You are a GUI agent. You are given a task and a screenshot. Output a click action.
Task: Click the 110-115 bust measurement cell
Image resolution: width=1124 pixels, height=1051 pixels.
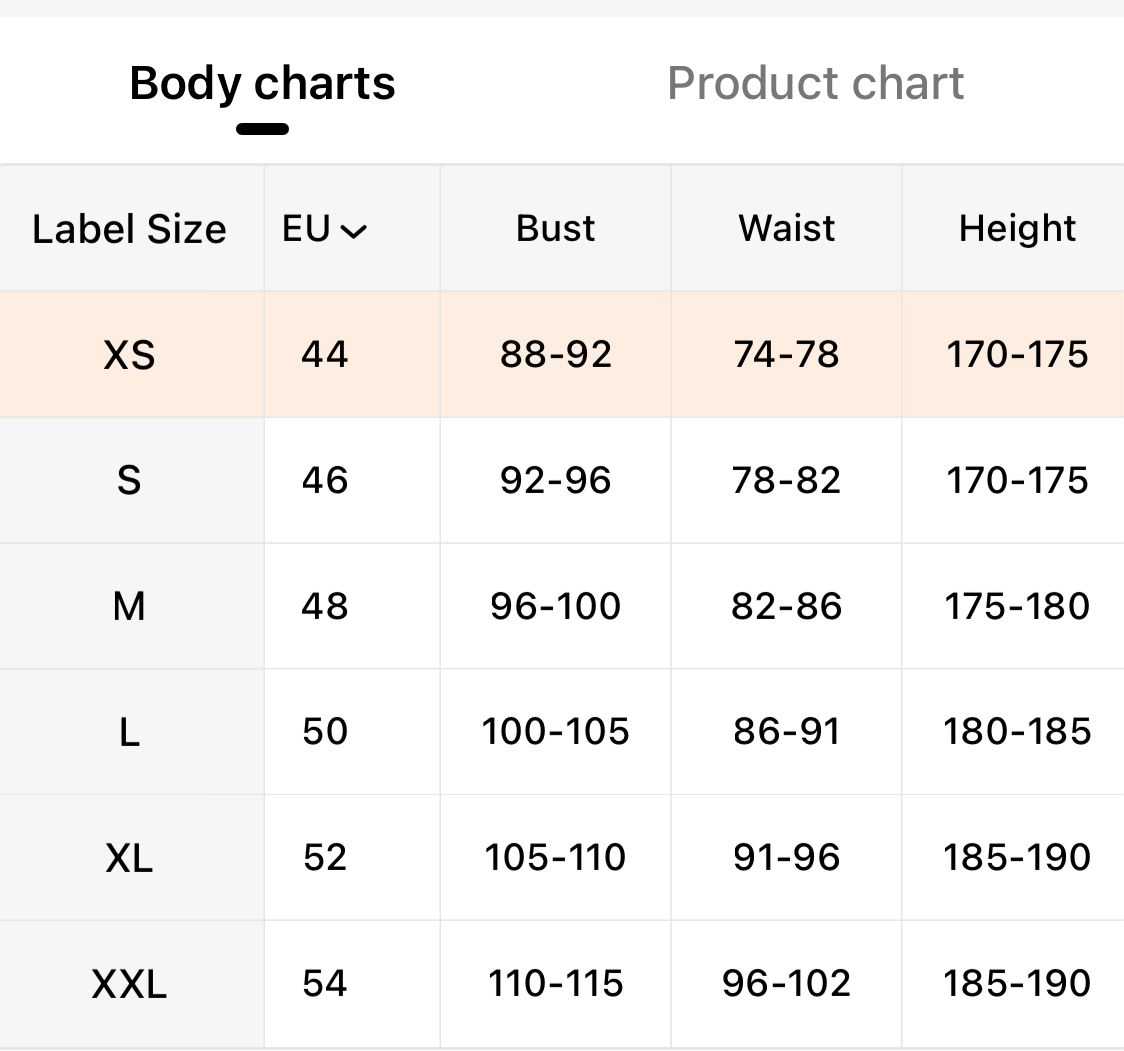[555, 984]
